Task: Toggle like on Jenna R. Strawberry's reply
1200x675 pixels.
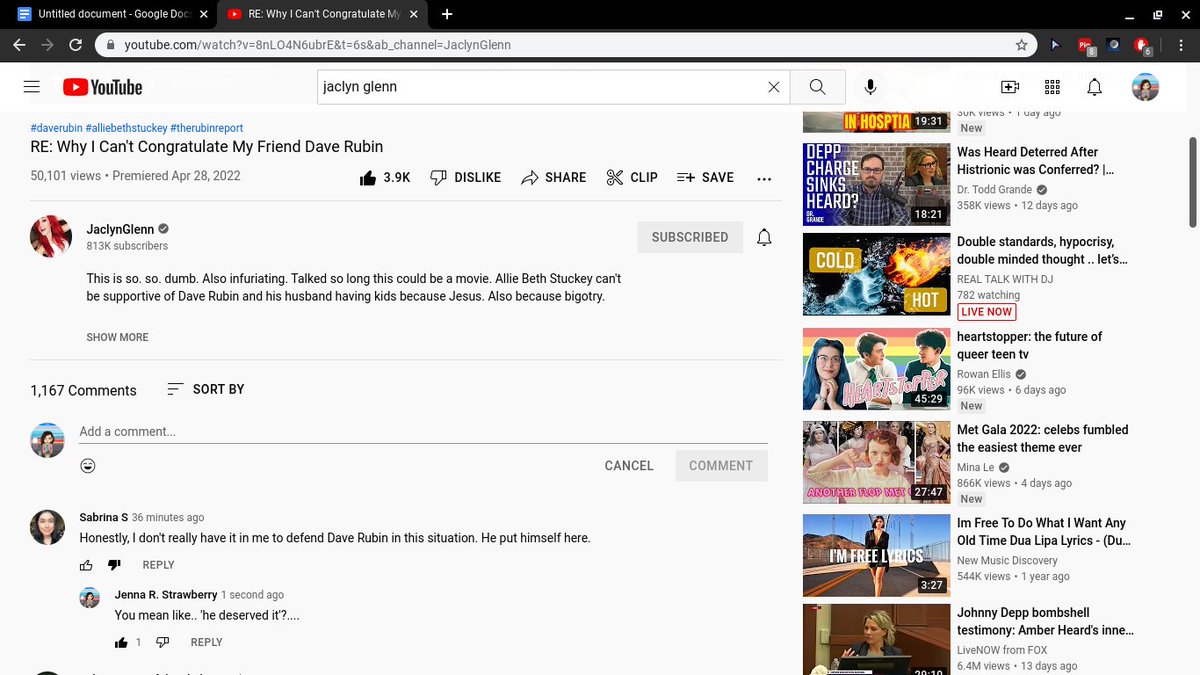Action: coord(121,642)
